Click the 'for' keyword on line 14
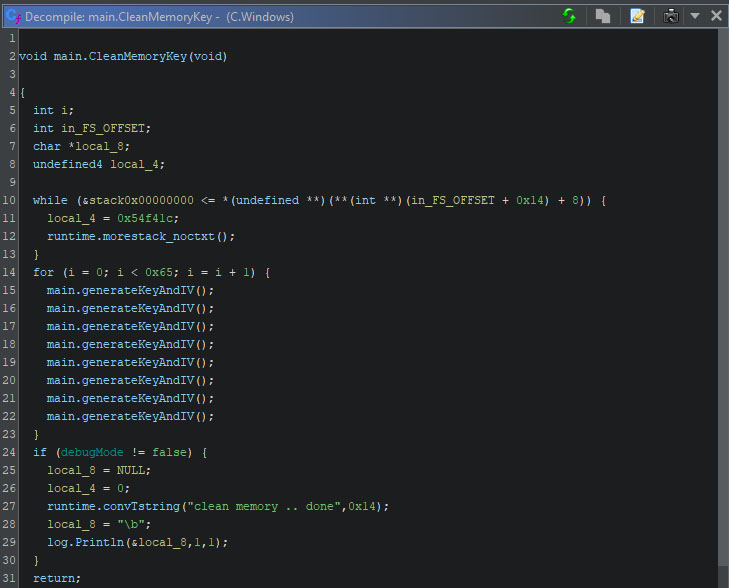The image size is (729, 588). click(43, 272)
